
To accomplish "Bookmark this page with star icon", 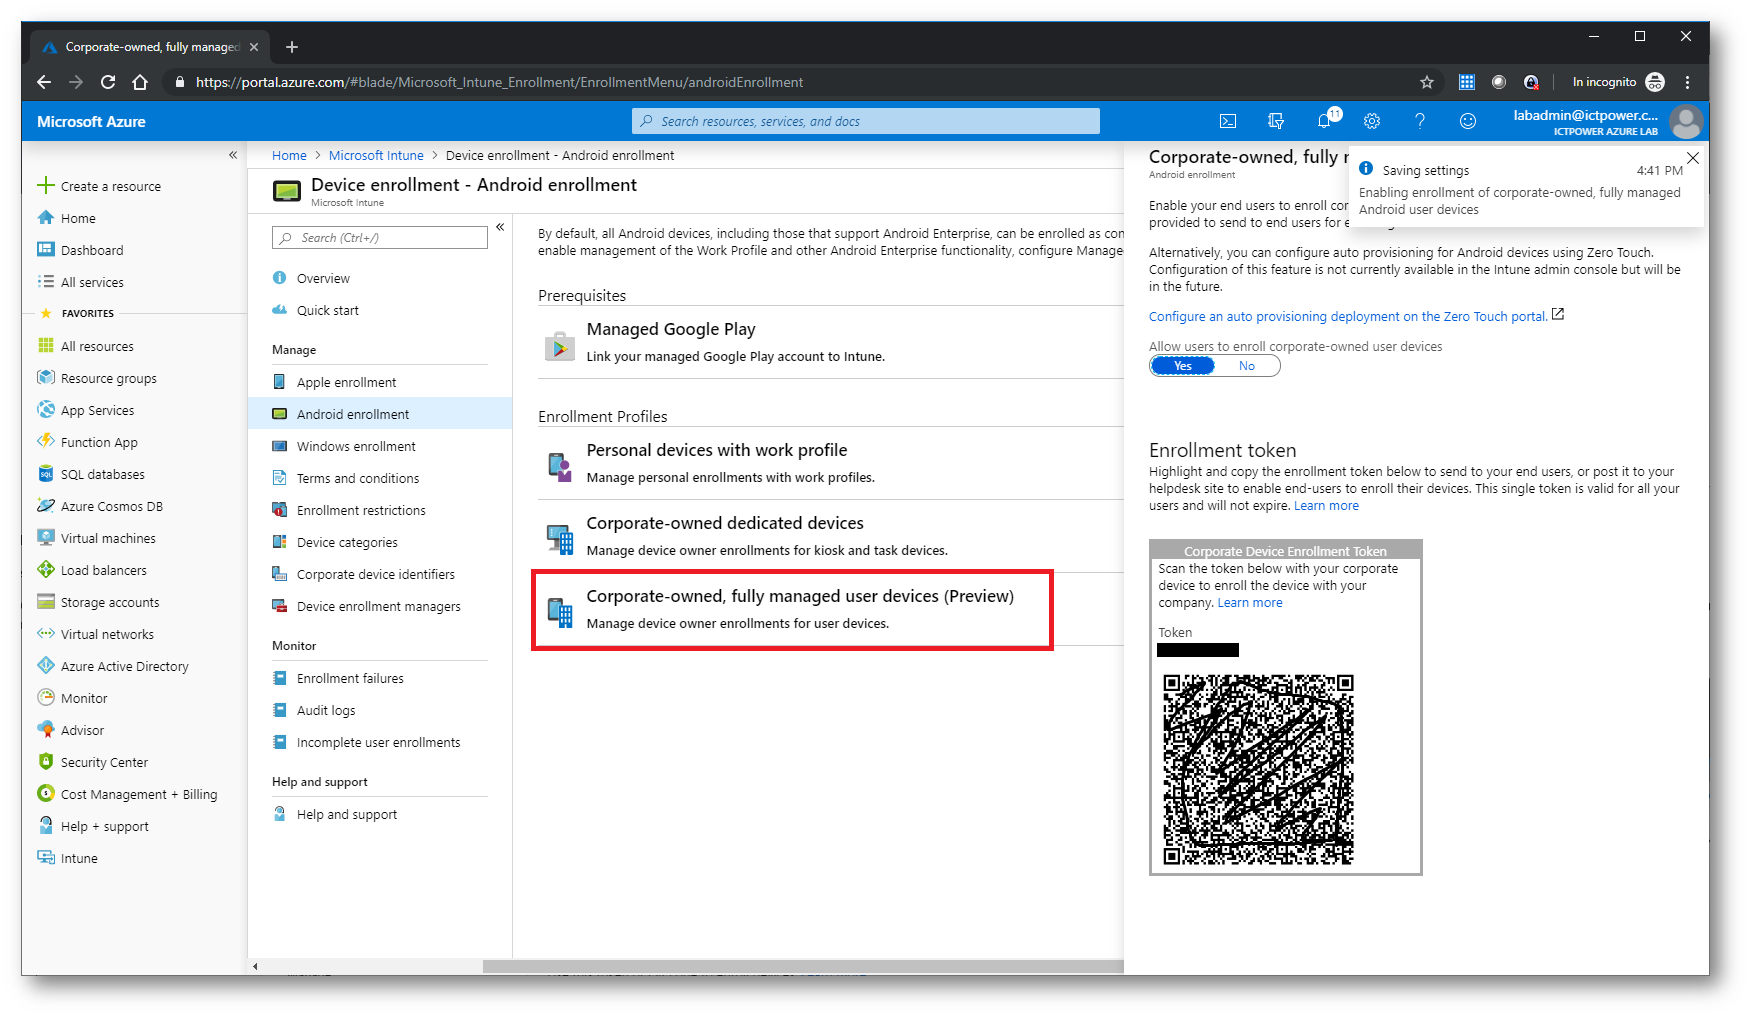I will pyautogui.click(x=1427, y=82).
